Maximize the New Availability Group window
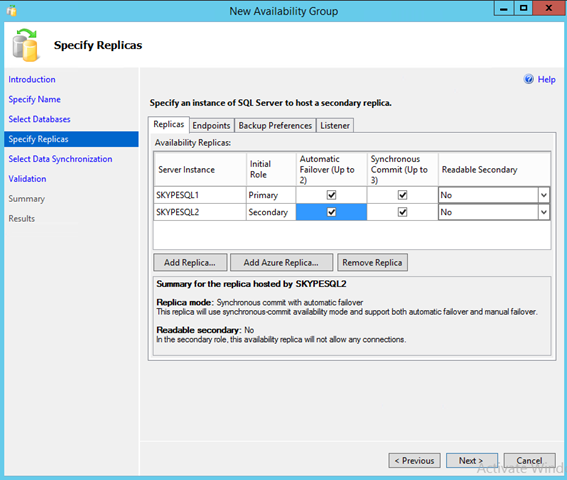This screenshot has height=480, width=567. pyautogui.click(x=523, y=8)
